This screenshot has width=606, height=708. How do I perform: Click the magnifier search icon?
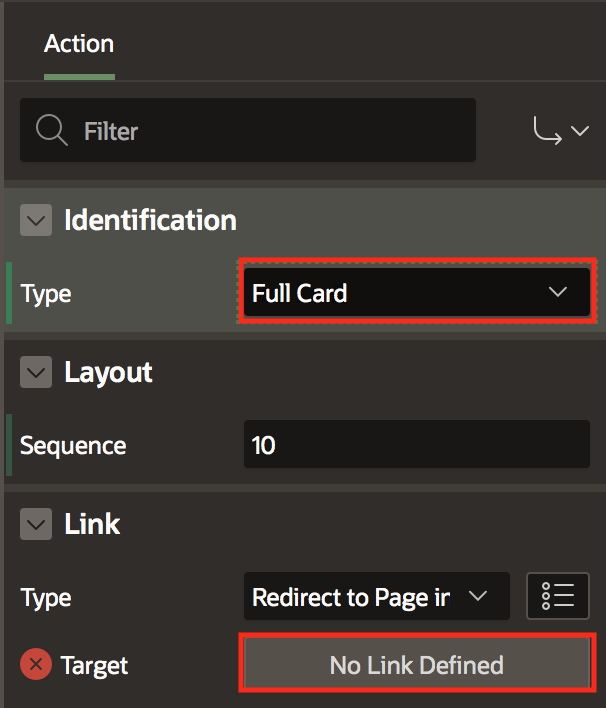point(50,131)
